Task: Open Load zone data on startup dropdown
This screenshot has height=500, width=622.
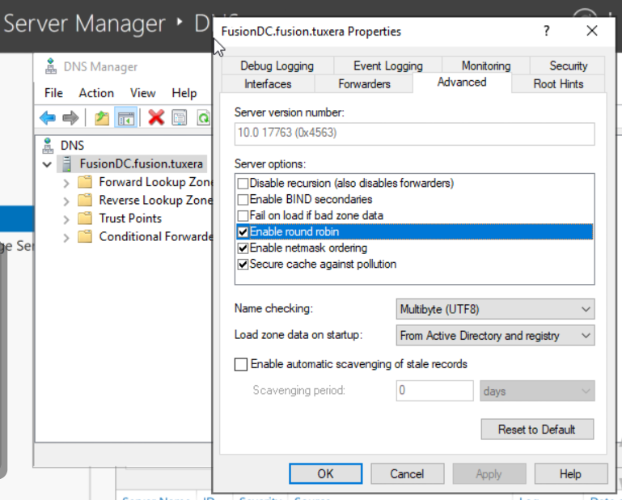Action: [496, 336]
